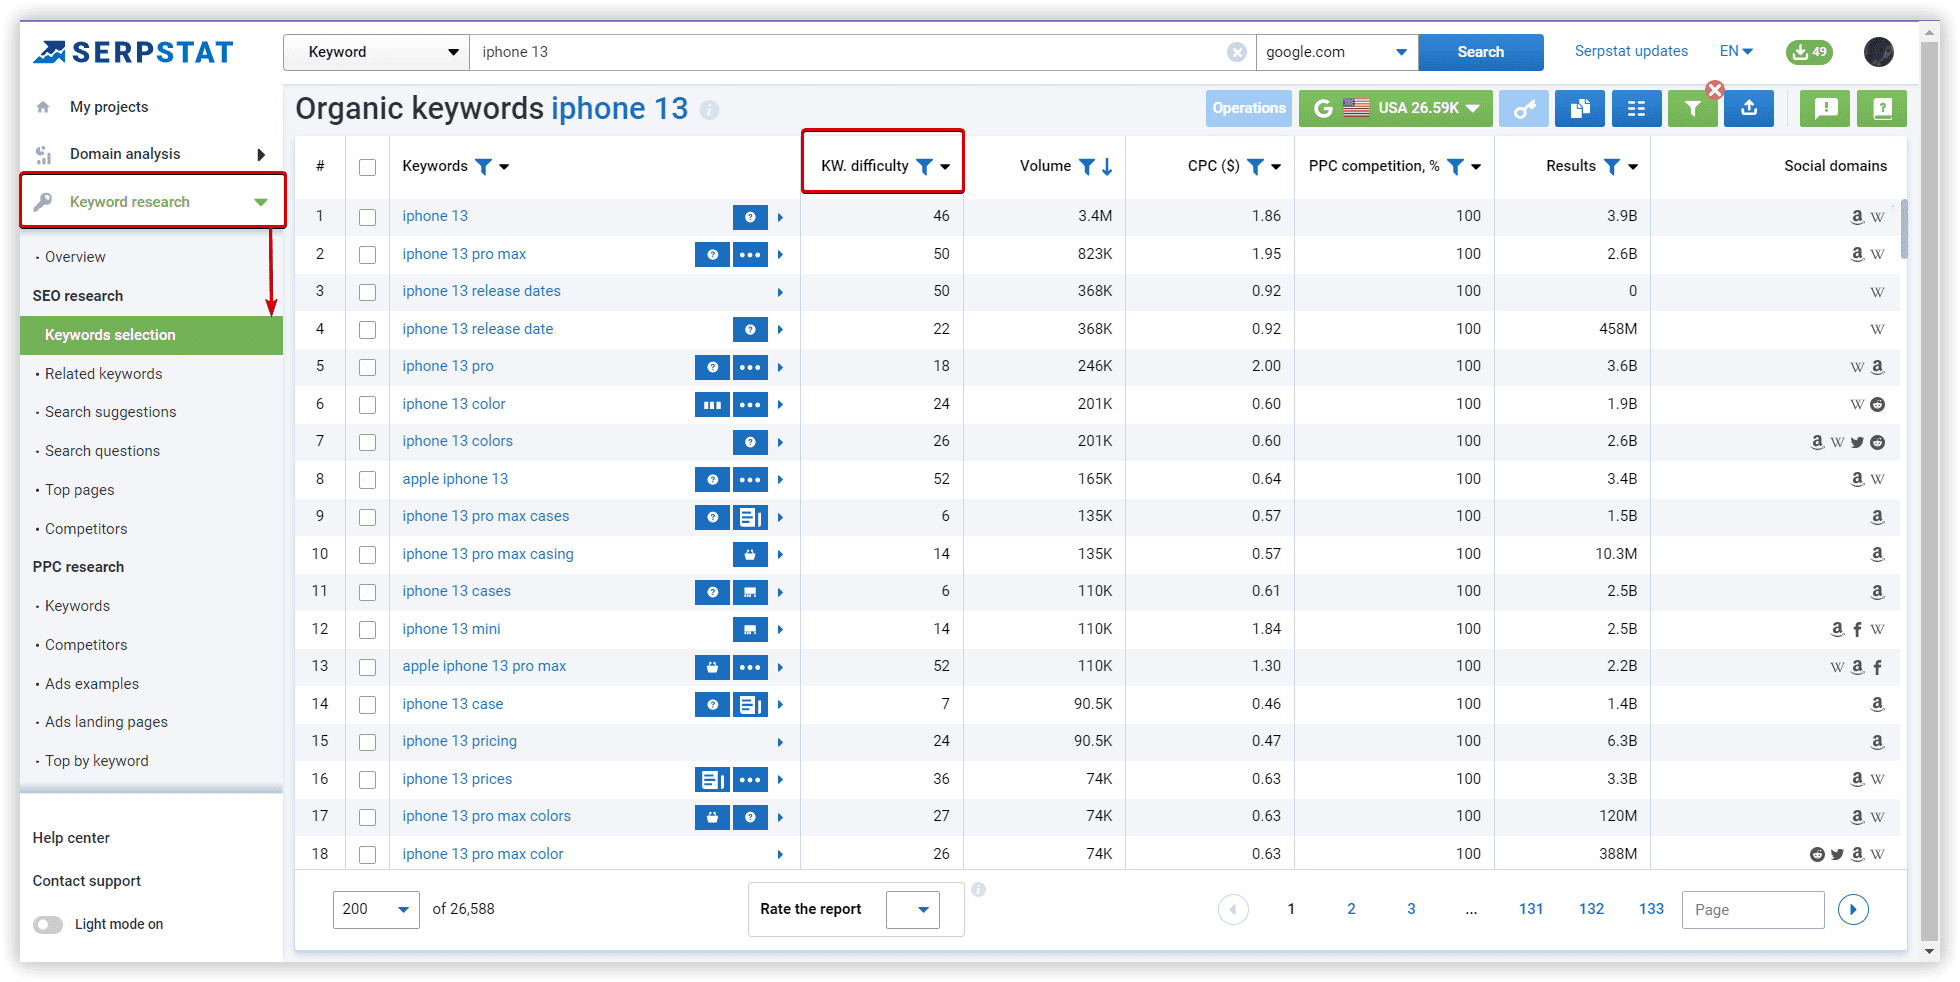1960x982 pixels.
Task: Expand row arrow for iphone 13 release dates
Action: coord(780,293)
